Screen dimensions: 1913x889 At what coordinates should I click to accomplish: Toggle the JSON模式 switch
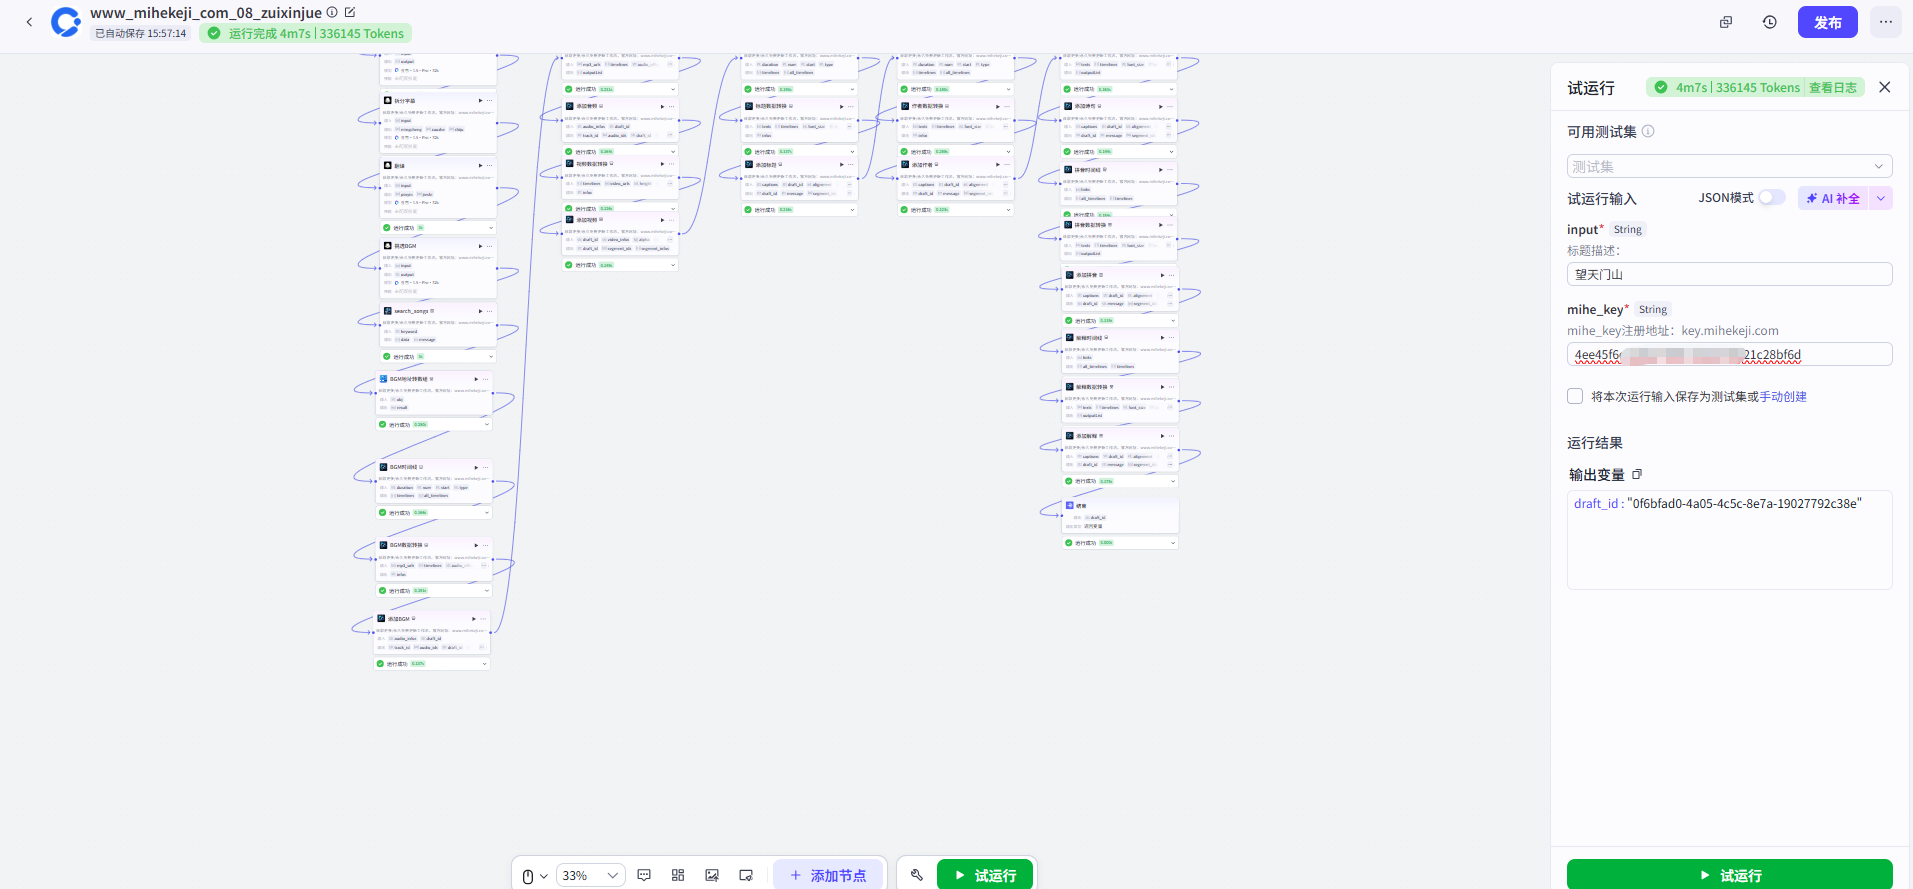click(x=1771, y=198)
